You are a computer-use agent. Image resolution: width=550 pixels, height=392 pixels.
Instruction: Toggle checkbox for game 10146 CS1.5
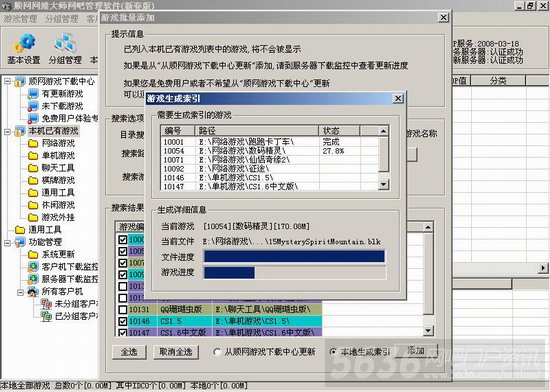[122, 321]
